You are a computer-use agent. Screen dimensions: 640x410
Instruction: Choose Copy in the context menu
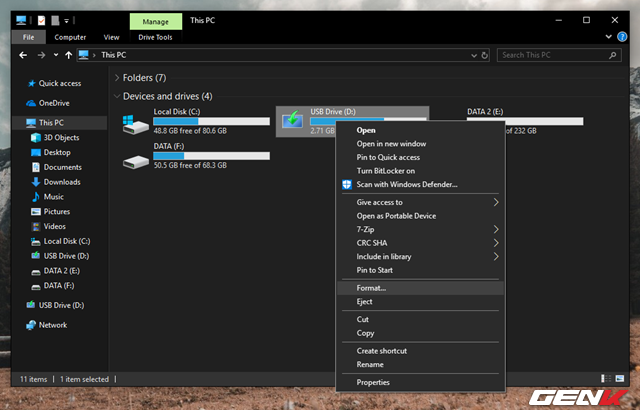tap(420, 333)
